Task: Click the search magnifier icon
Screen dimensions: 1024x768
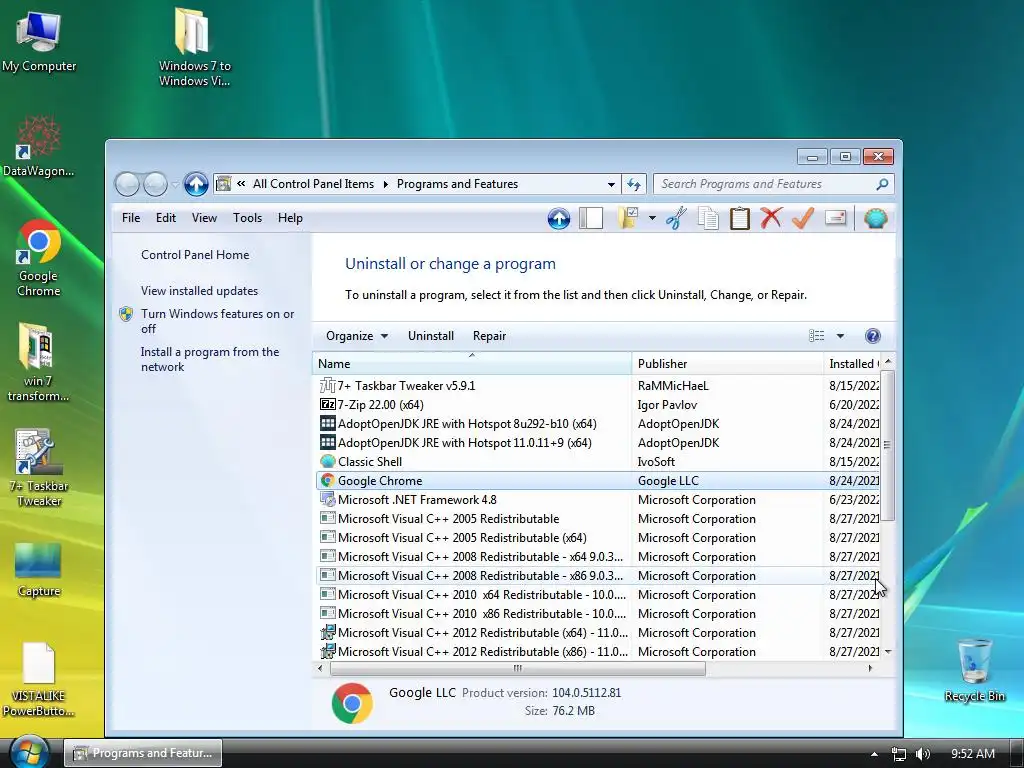Action: (882, 184)
